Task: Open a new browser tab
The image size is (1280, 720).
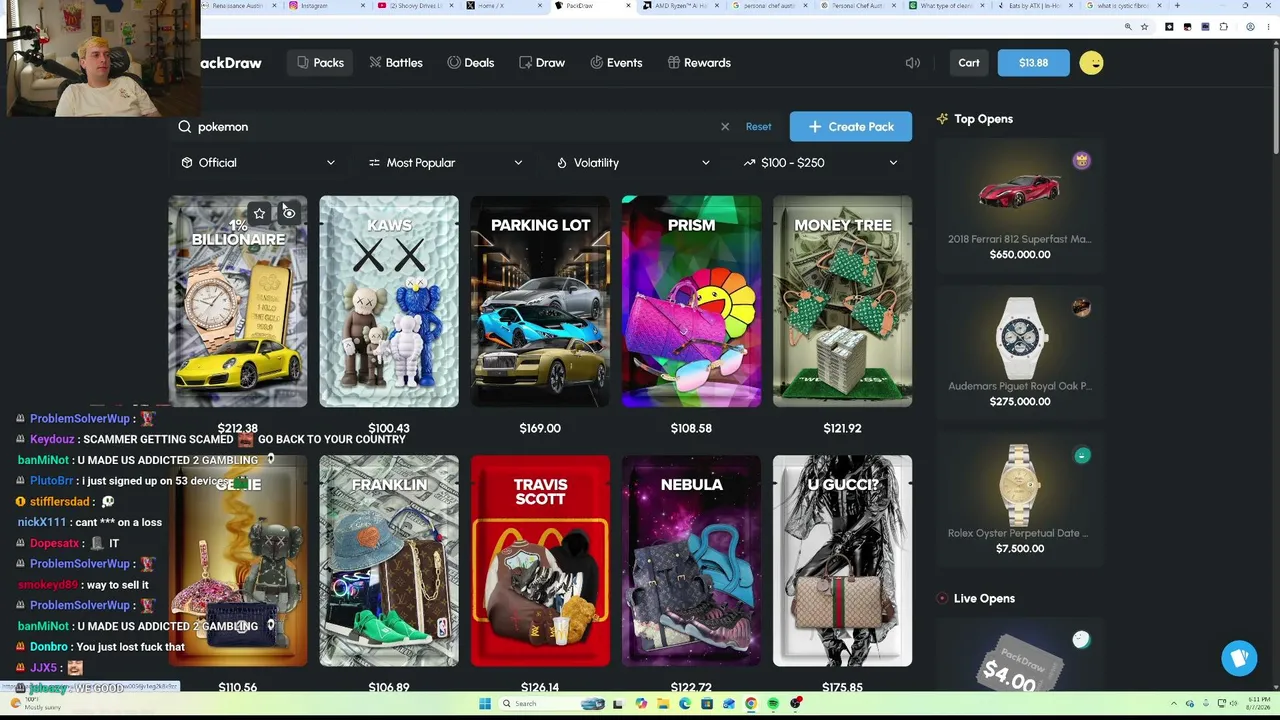Action: (x=1177, y=6)
